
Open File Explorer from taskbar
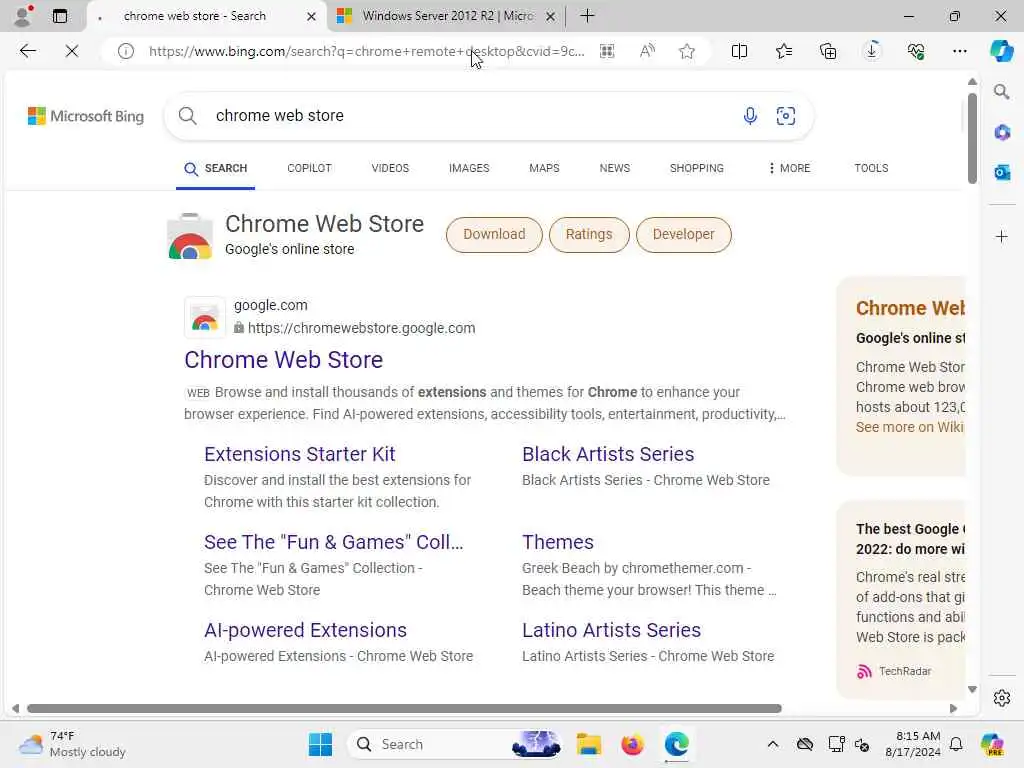pos(588,744)
